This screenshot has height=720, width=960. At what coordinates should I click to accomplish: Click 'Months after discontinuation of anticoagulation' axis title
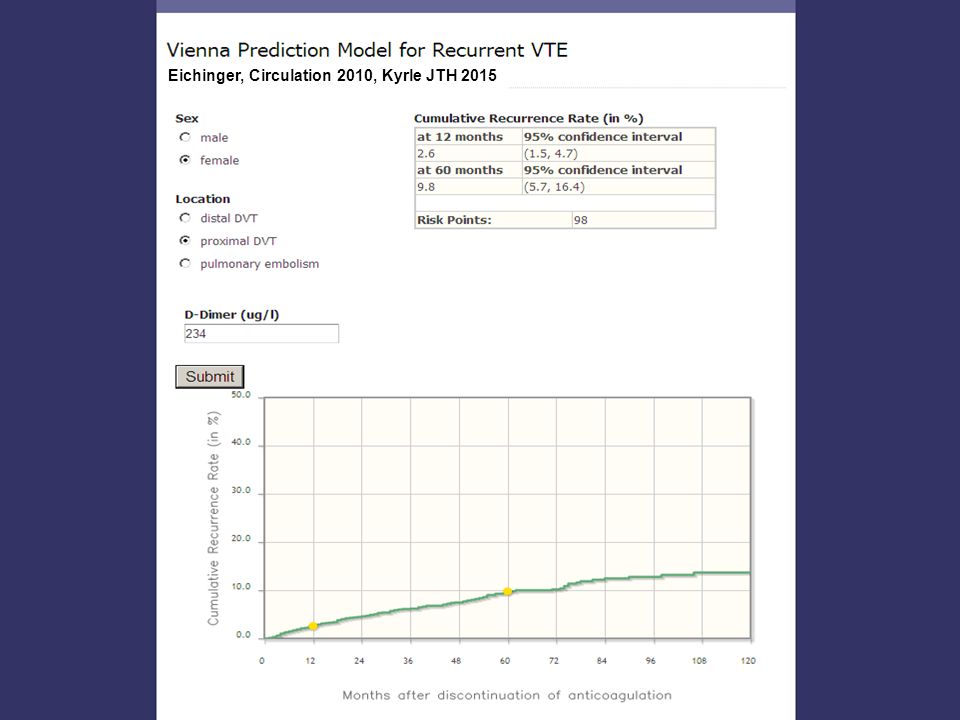pyautogui.click(x=507, y=696)
